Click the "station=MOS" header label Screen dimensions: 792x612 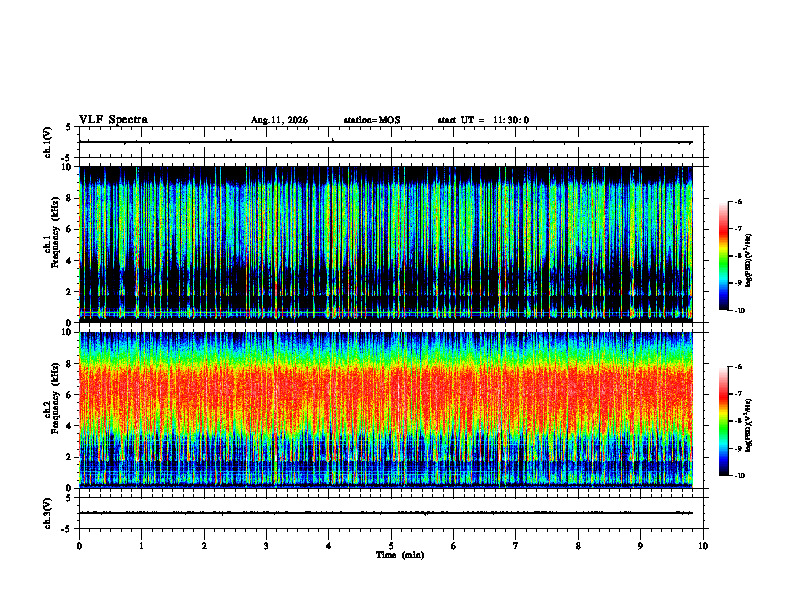372,120
